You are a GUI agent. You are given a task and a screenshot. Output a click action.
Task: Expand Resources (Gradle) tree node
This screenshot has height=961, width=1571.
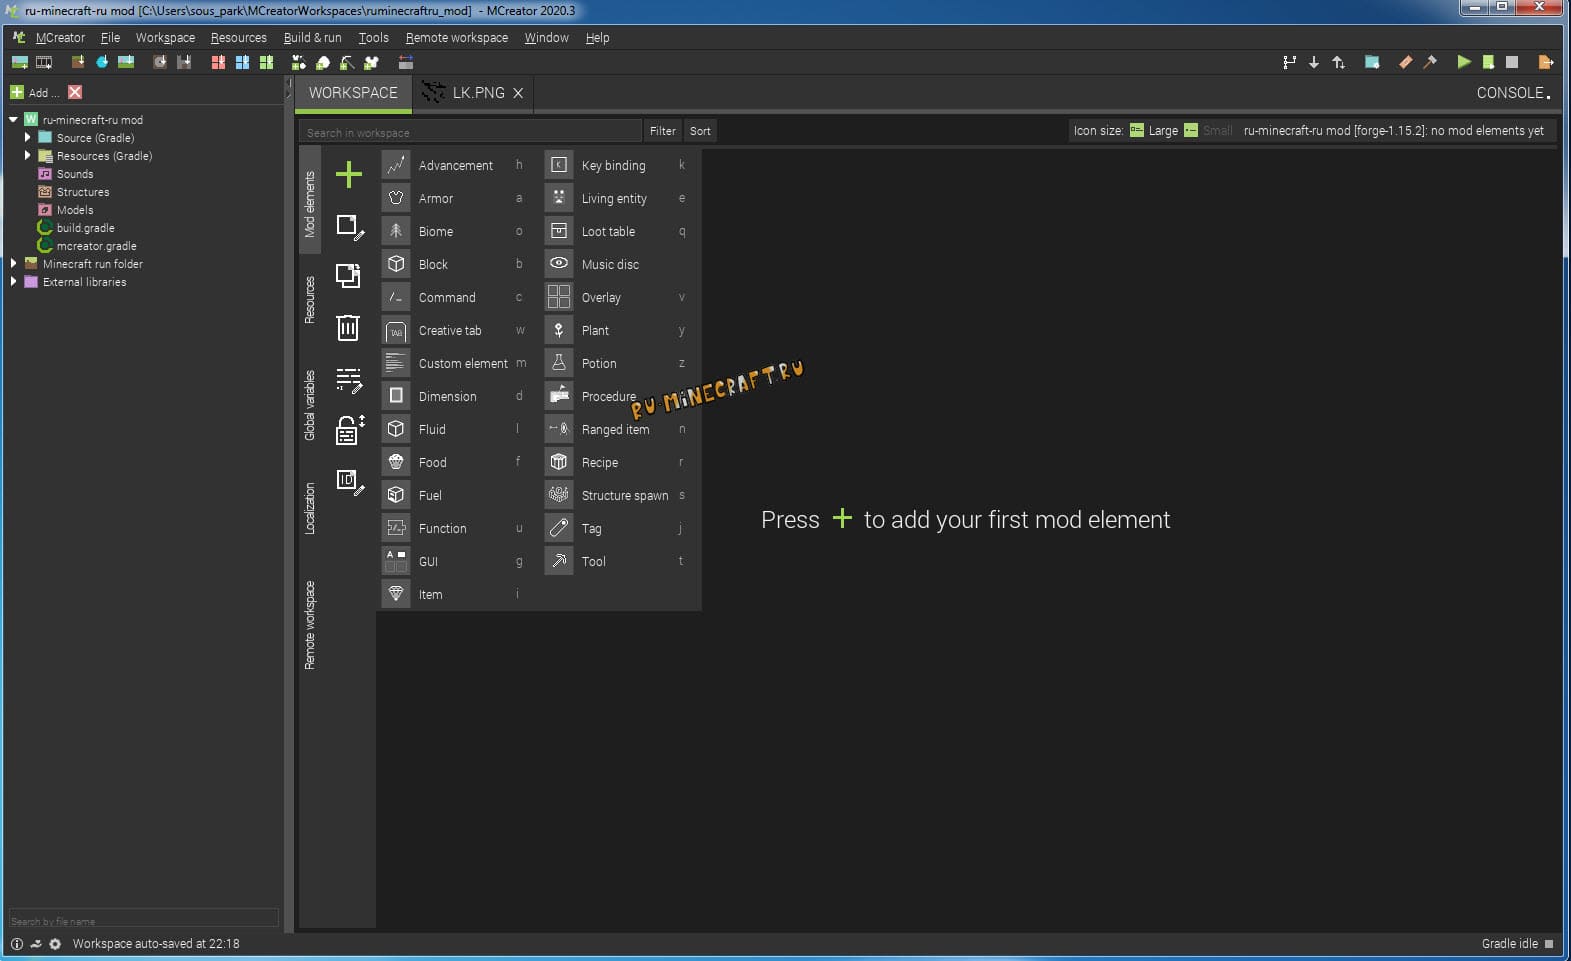pyautogui.click(x=27, y=155)
